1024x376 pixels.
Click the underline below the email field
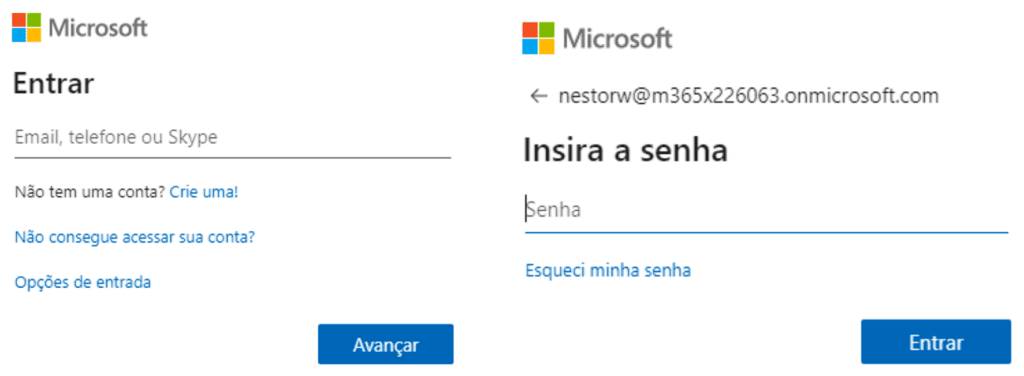tap(232, 157)
